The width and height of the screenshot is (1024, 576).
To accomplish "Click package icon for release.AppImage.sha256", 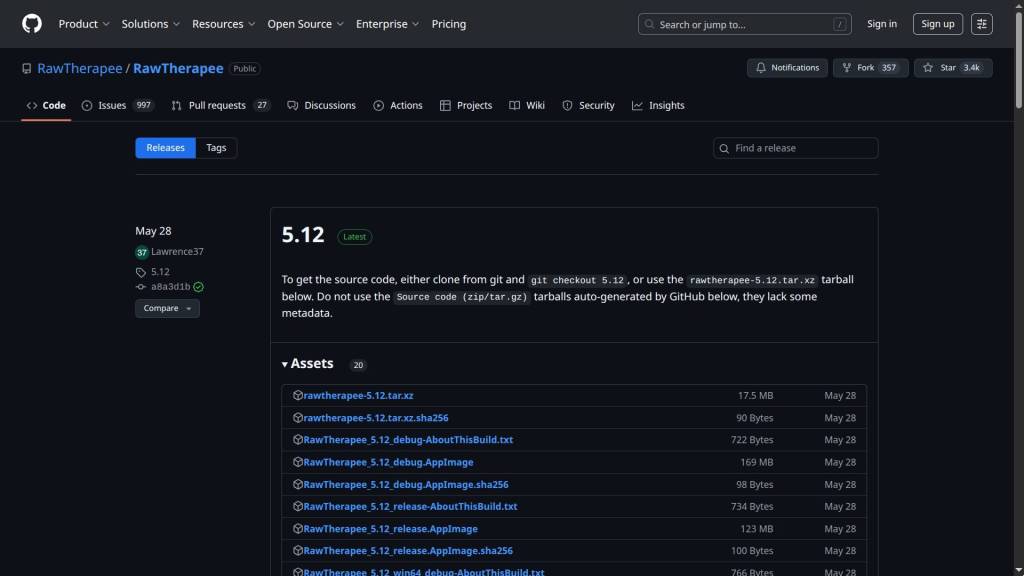I will [x=298, y=551].
